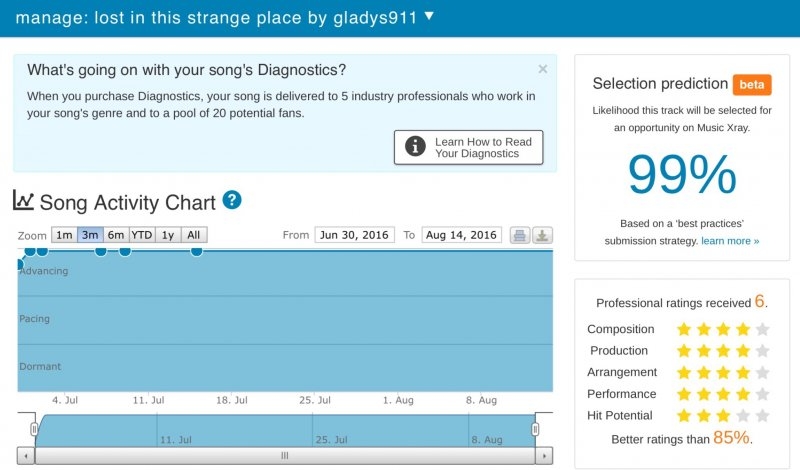Download the chart using the export icon
Viewport: 800px width, 470px height.
pyautogui.click(x=541, y=235)
